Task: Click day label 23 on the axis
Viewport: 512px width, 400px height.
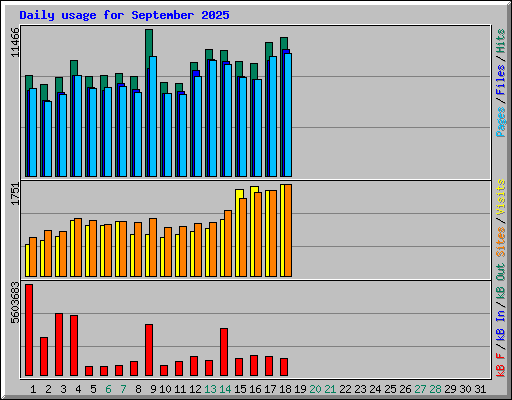Action: [360, 389]
